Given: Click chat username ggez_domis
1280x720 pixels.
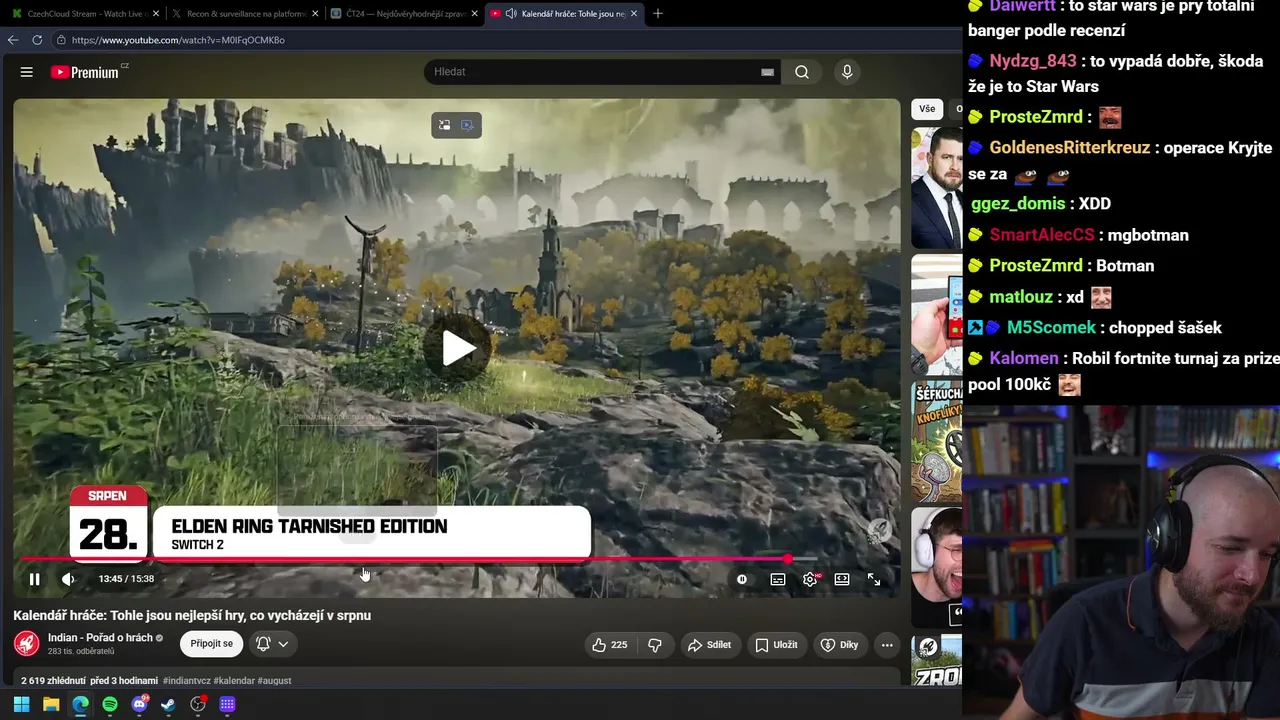Looking at the screenshot, I should pos(1018,204).
